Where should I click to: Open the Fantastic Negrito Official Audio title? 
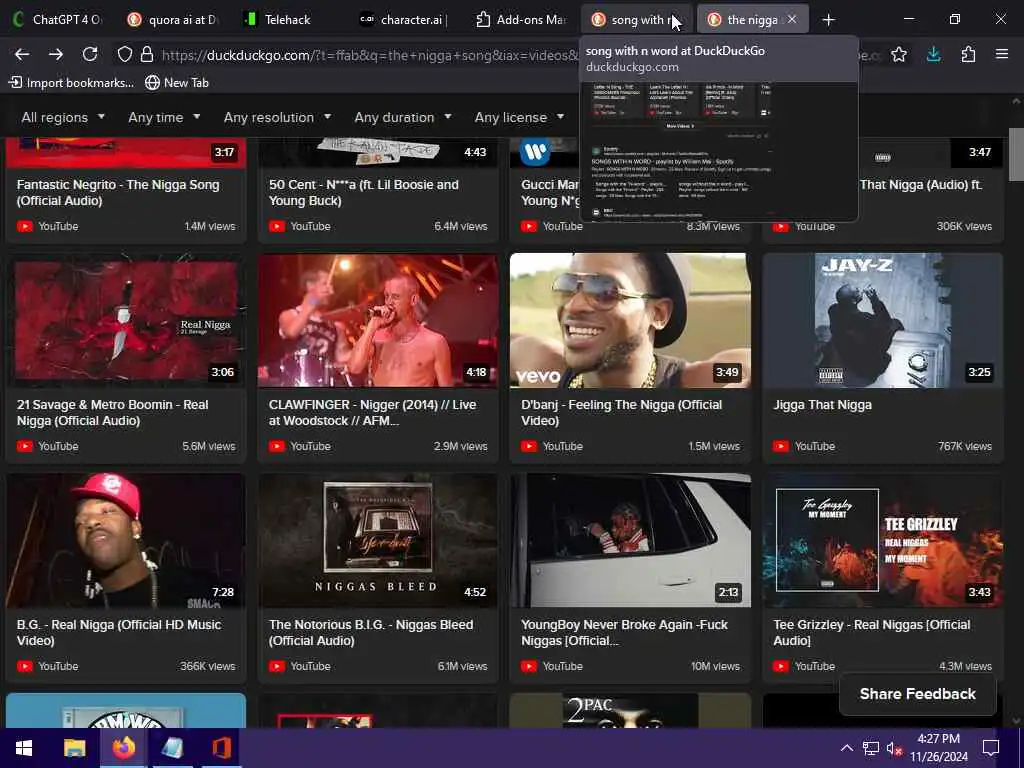118,193
